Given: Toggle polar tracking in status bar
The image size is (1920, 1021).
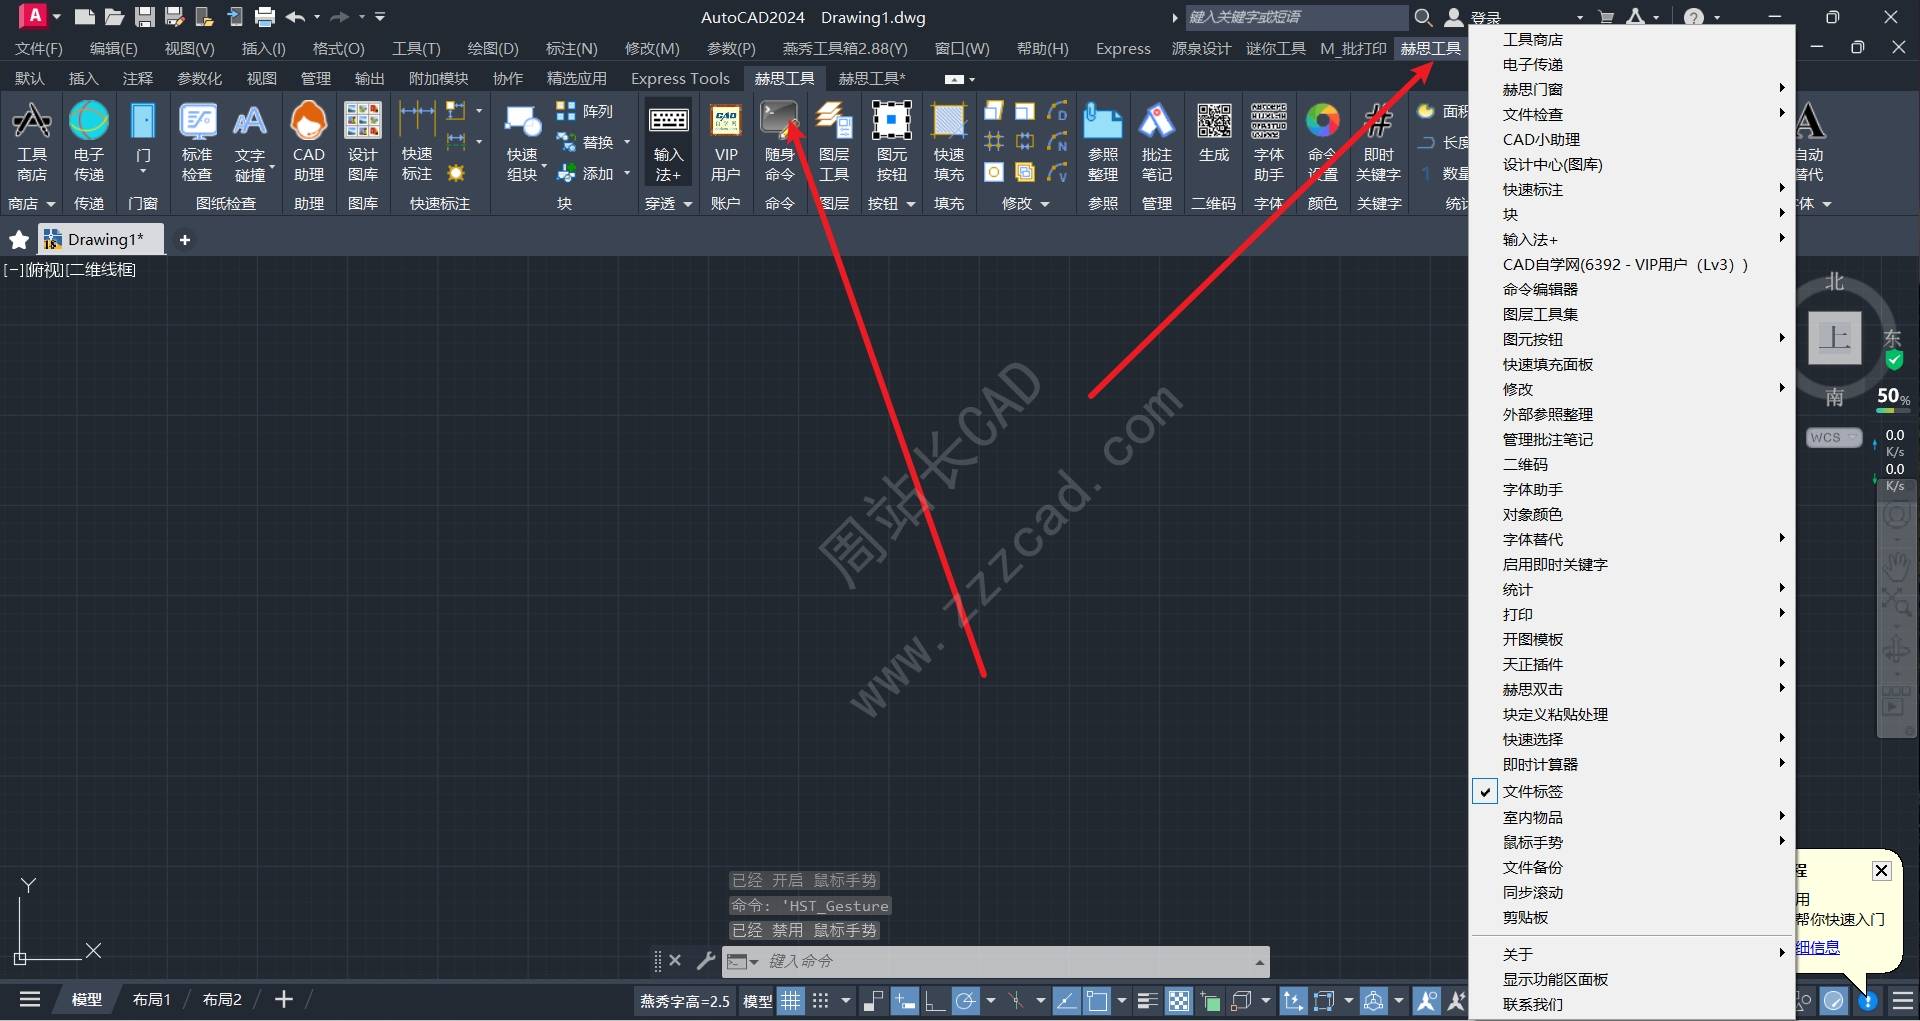Looking at the screenshot, I should point(965,1000).
